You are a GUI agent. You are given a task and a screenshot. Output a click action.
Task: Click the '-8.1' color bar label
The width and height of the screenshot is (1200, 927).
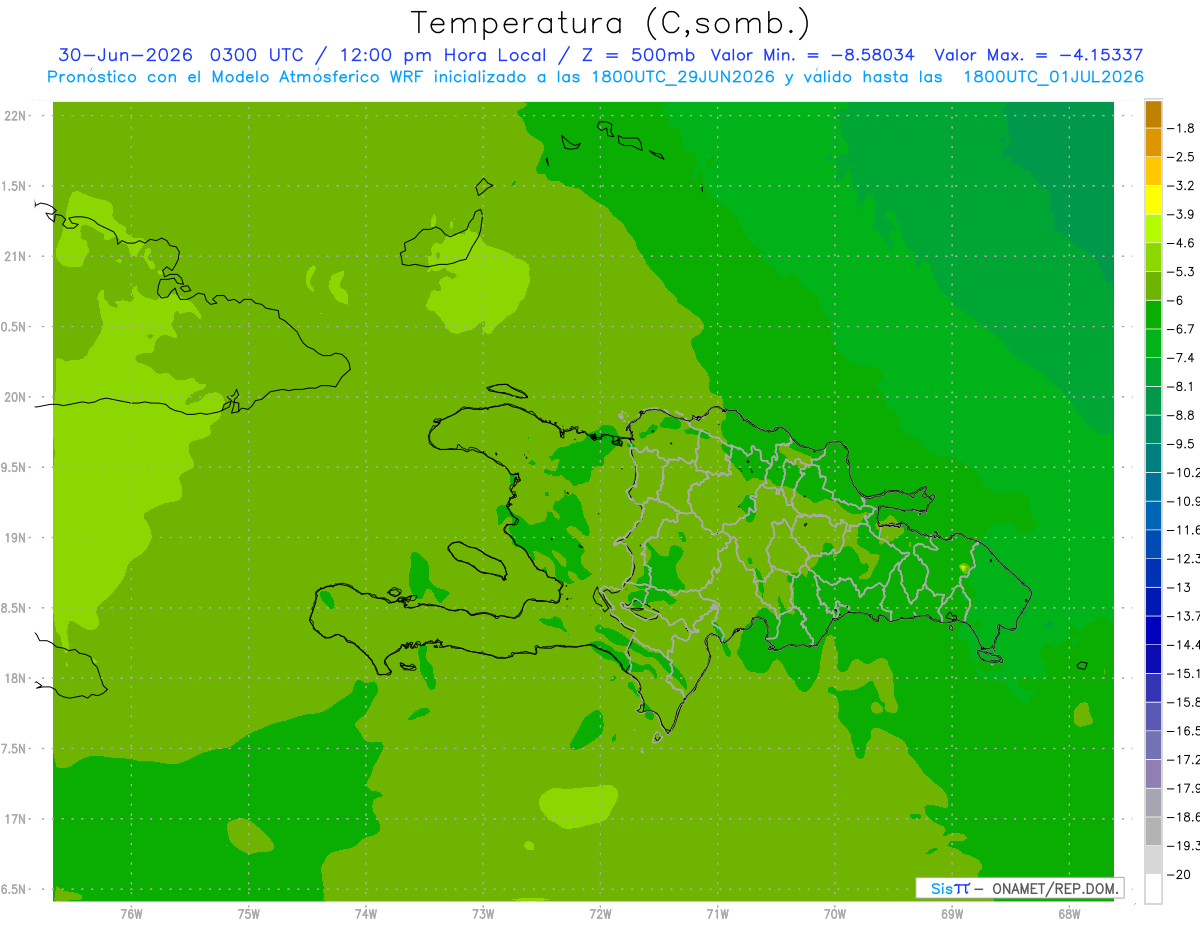[1181, 386]
